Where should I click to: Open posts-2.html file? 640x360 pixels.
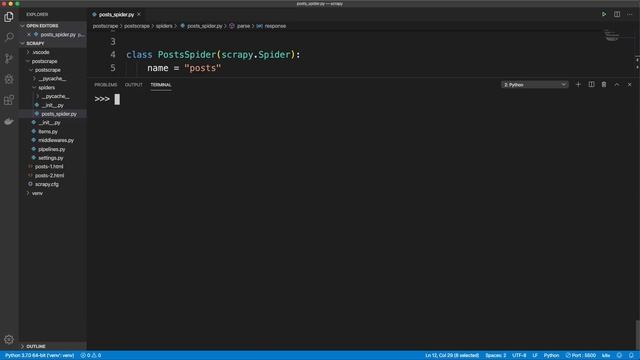pos(49,176)
